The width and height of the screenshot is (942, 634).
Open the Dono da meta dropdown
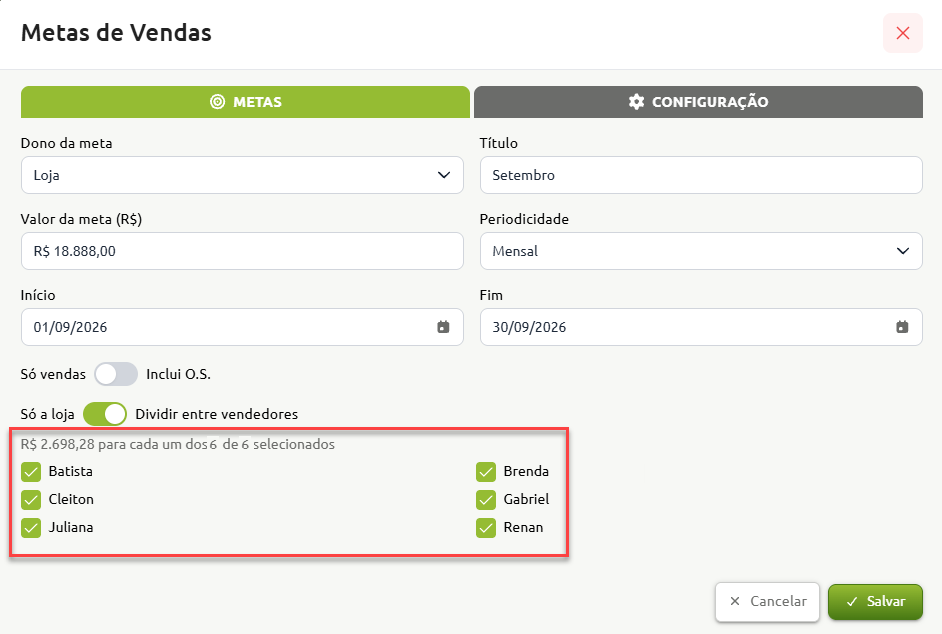click(x=242, y=175)
